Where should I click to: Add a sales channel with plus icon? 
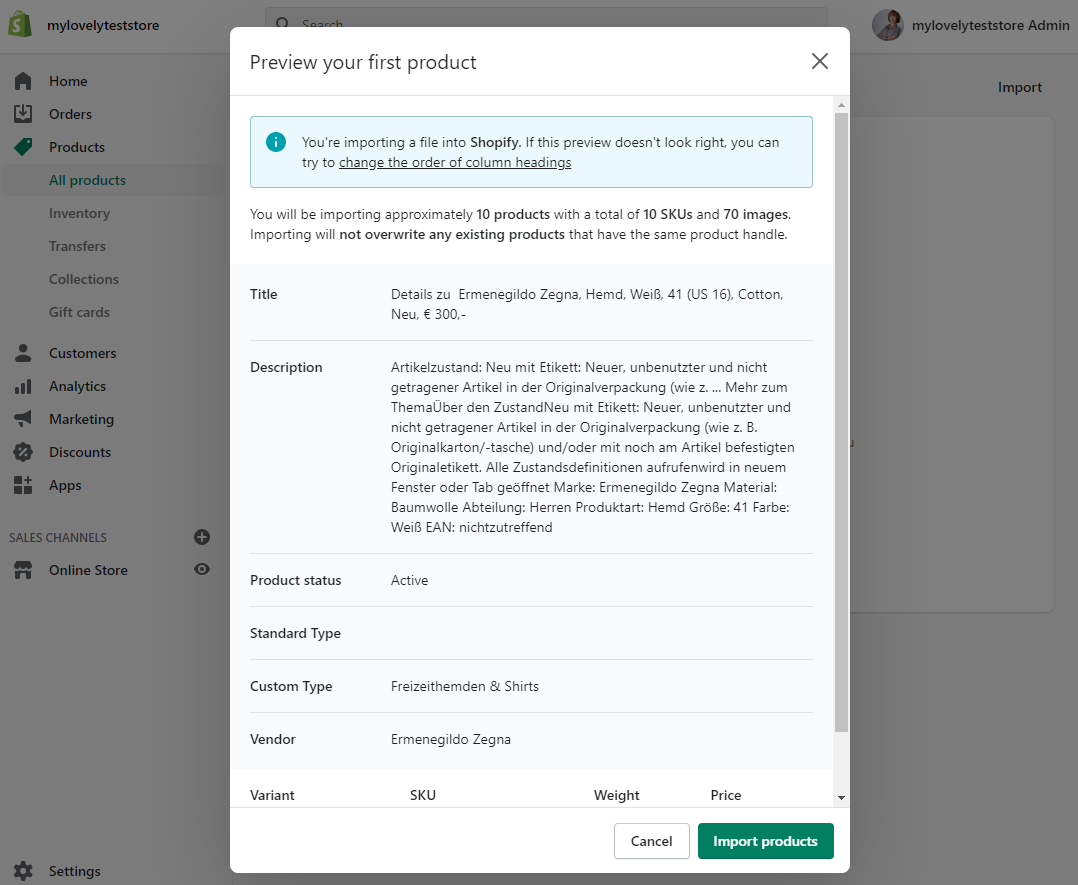[201, 537]
